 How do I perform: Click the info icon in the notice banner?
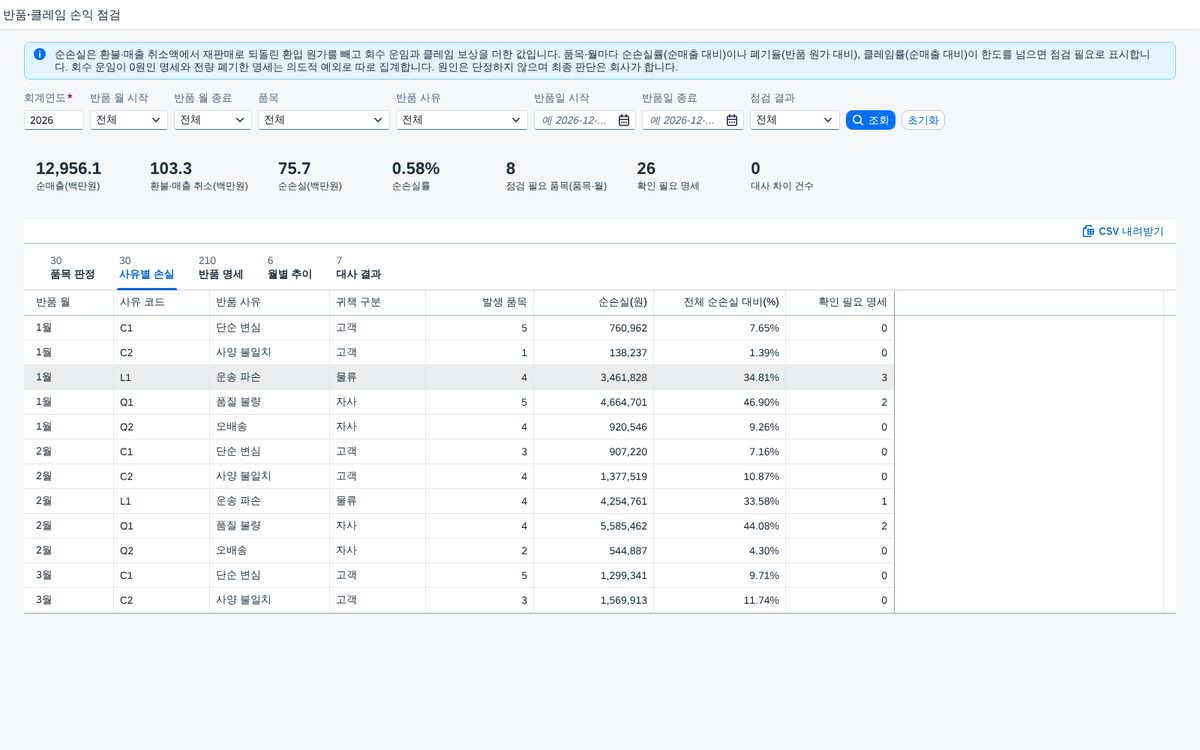pos(39,54)
